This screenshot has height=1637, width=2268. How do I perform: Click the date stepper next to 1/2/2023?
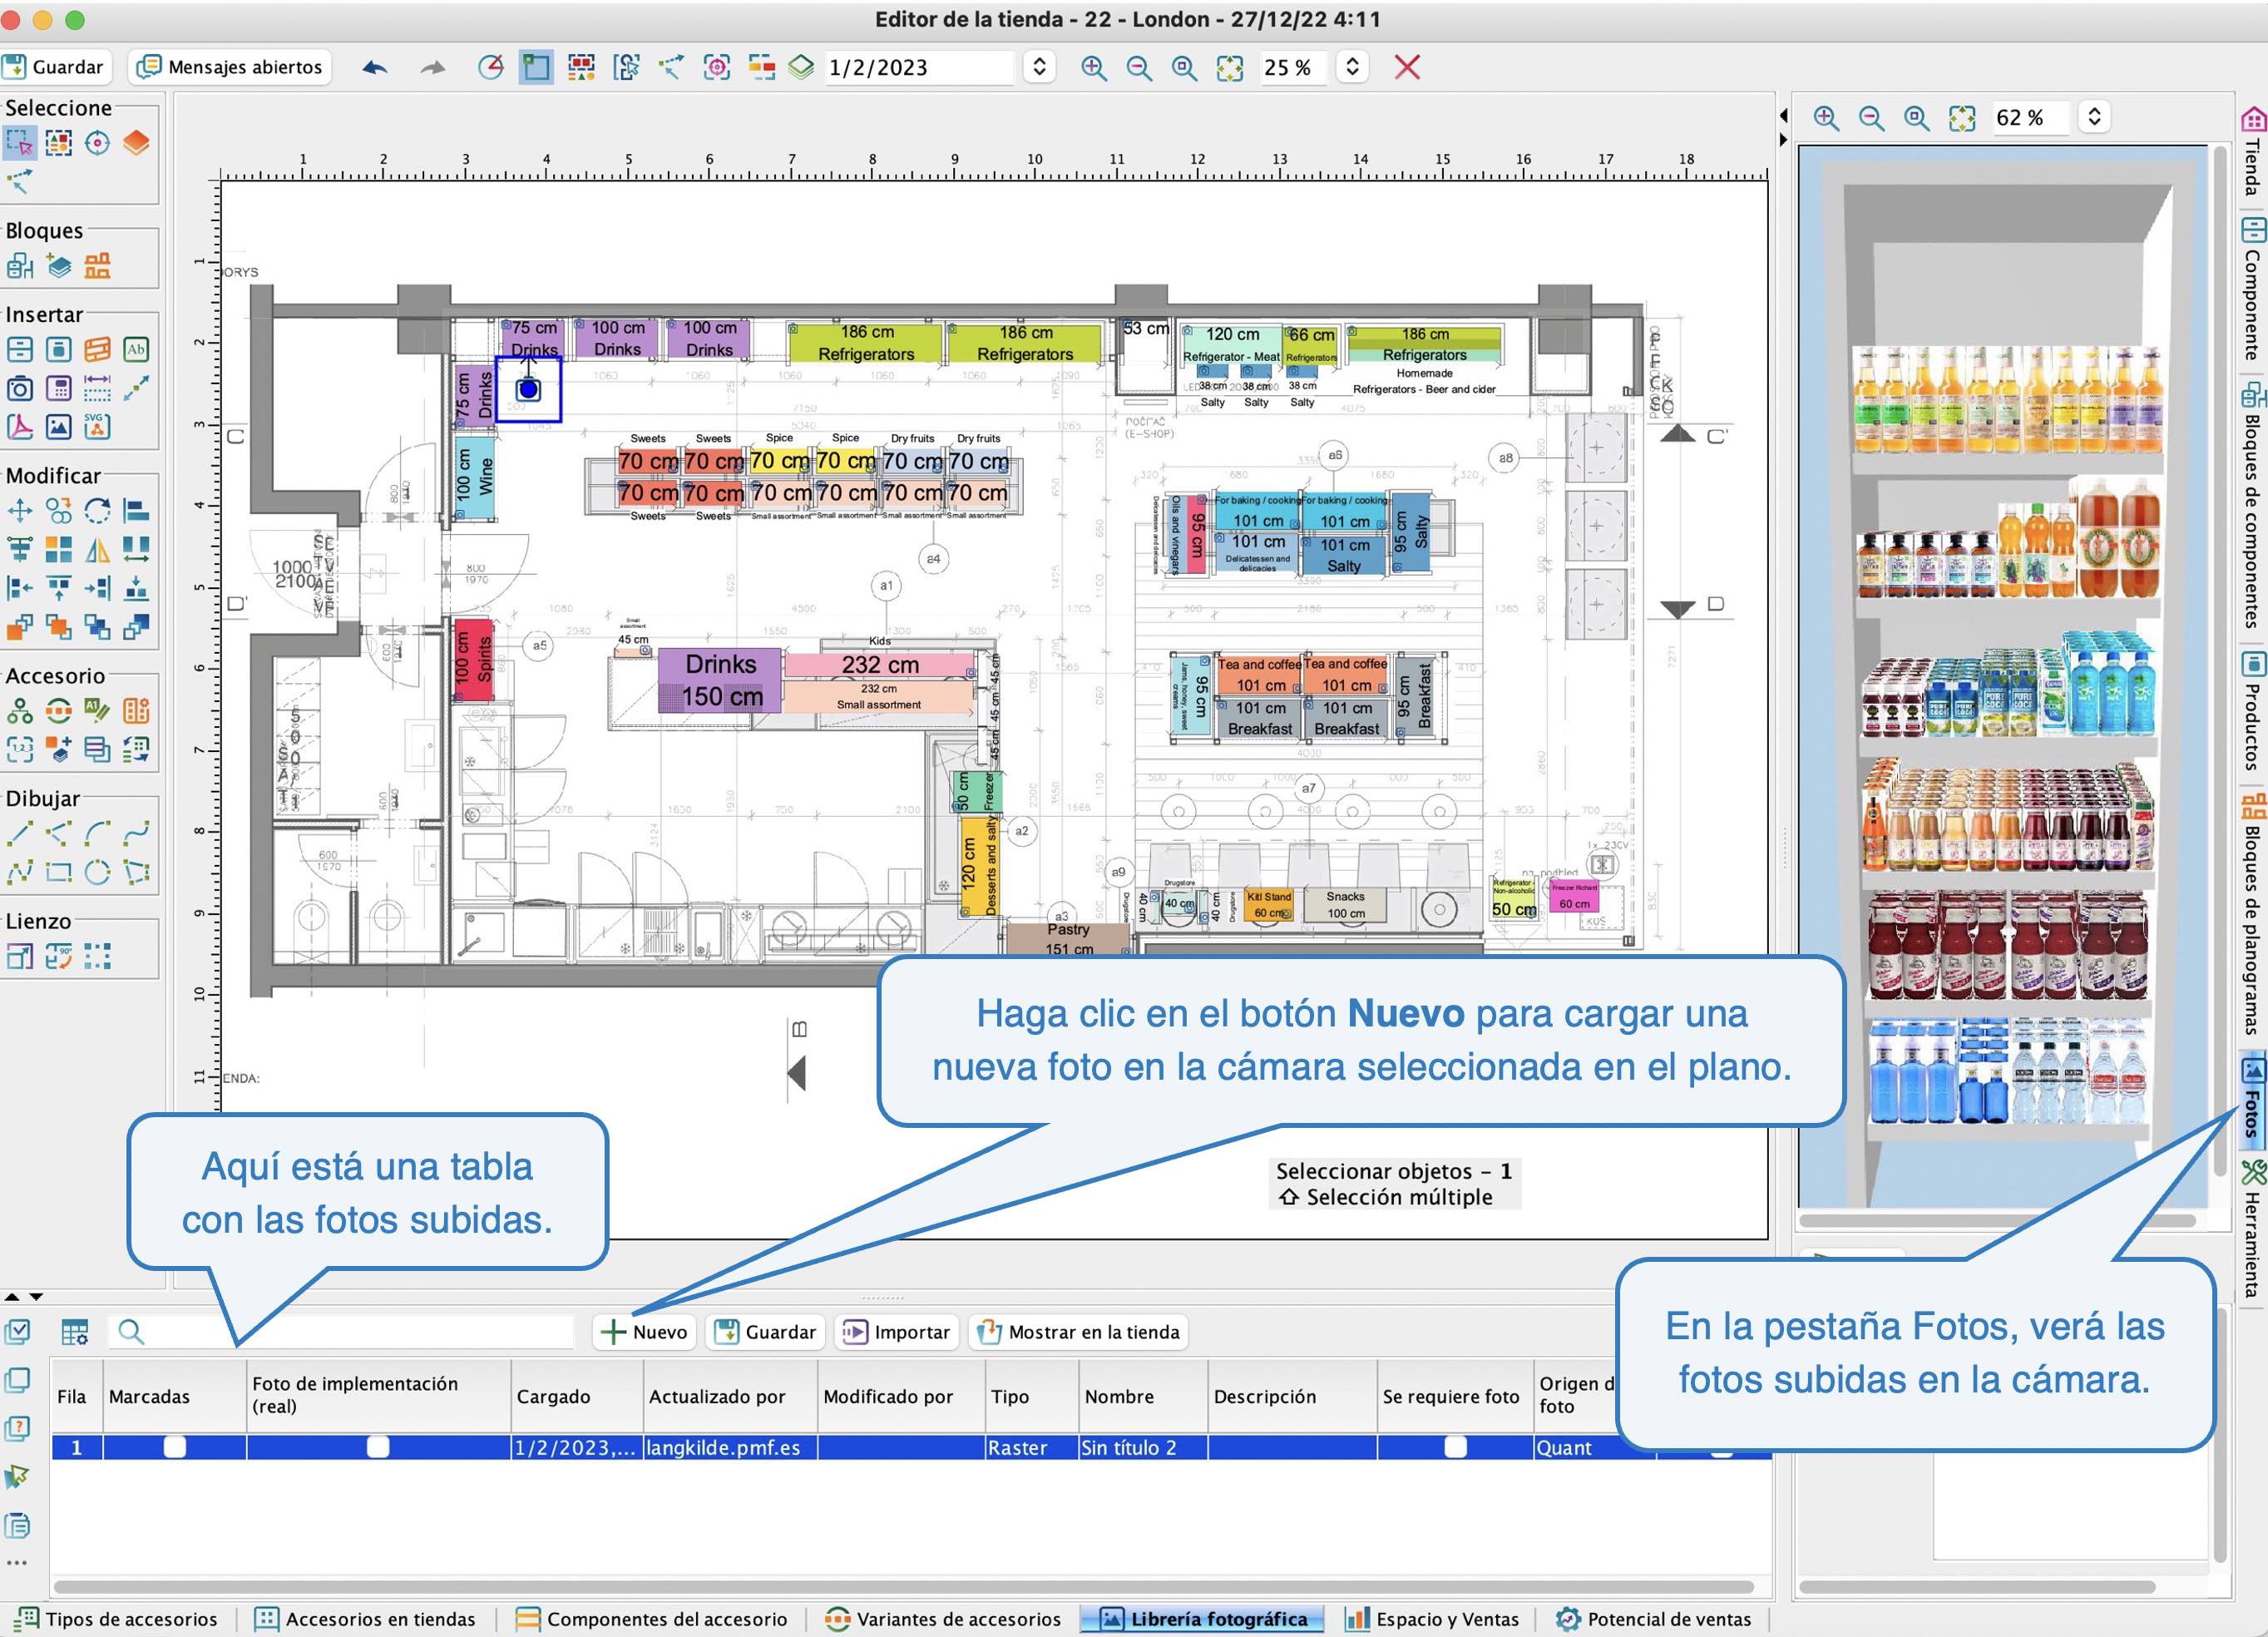coord(1040,67)
